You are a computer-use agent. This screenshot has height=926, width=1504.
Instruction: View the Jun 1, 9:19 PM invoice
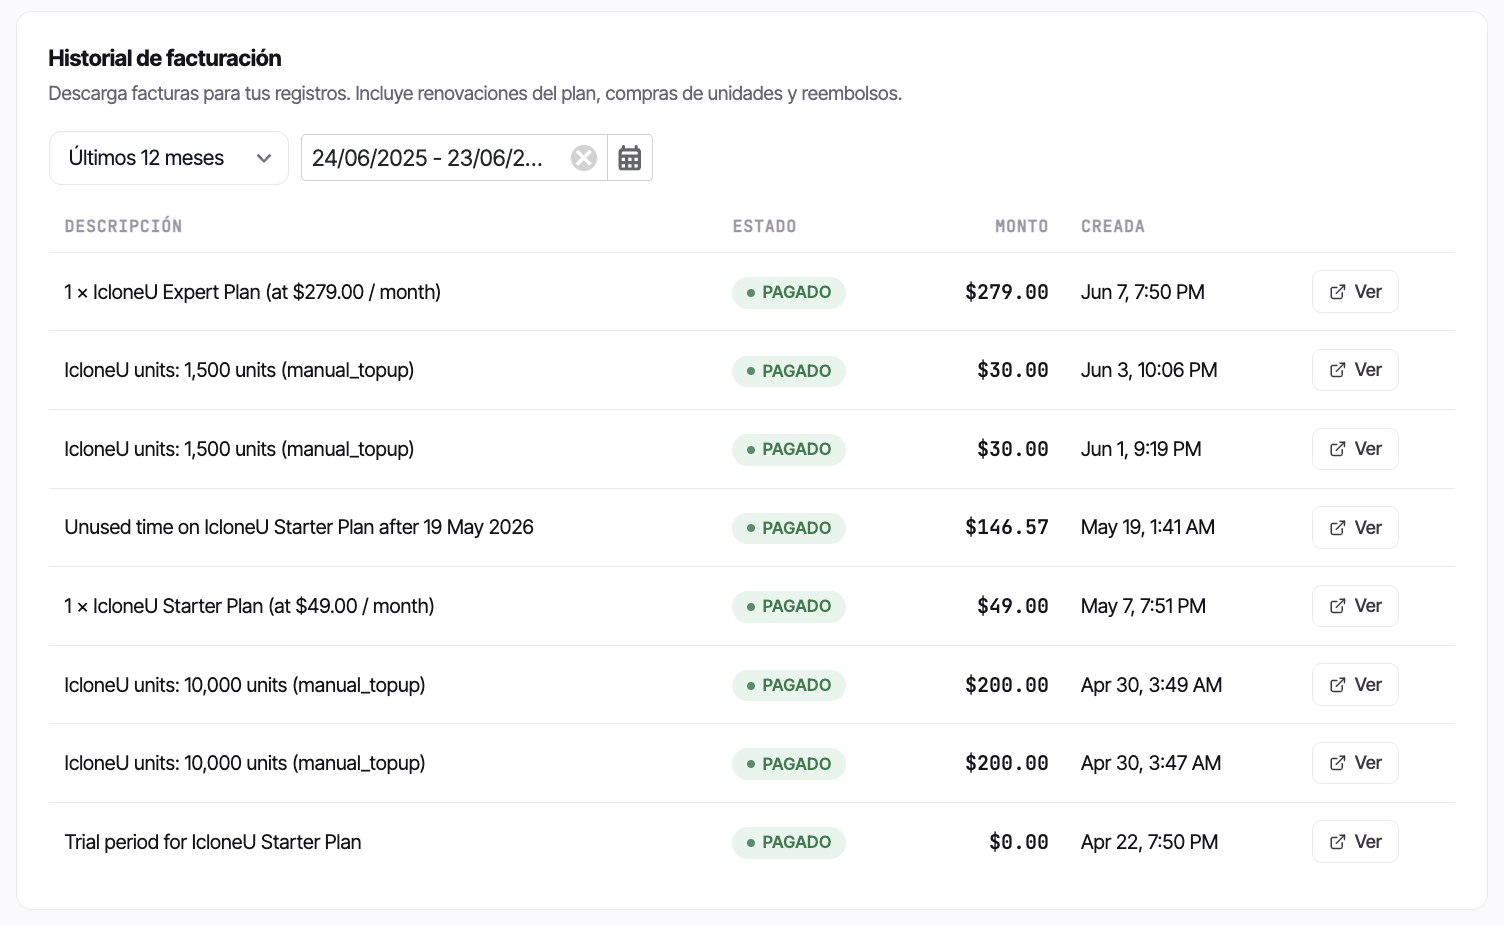click(1355, 449)
